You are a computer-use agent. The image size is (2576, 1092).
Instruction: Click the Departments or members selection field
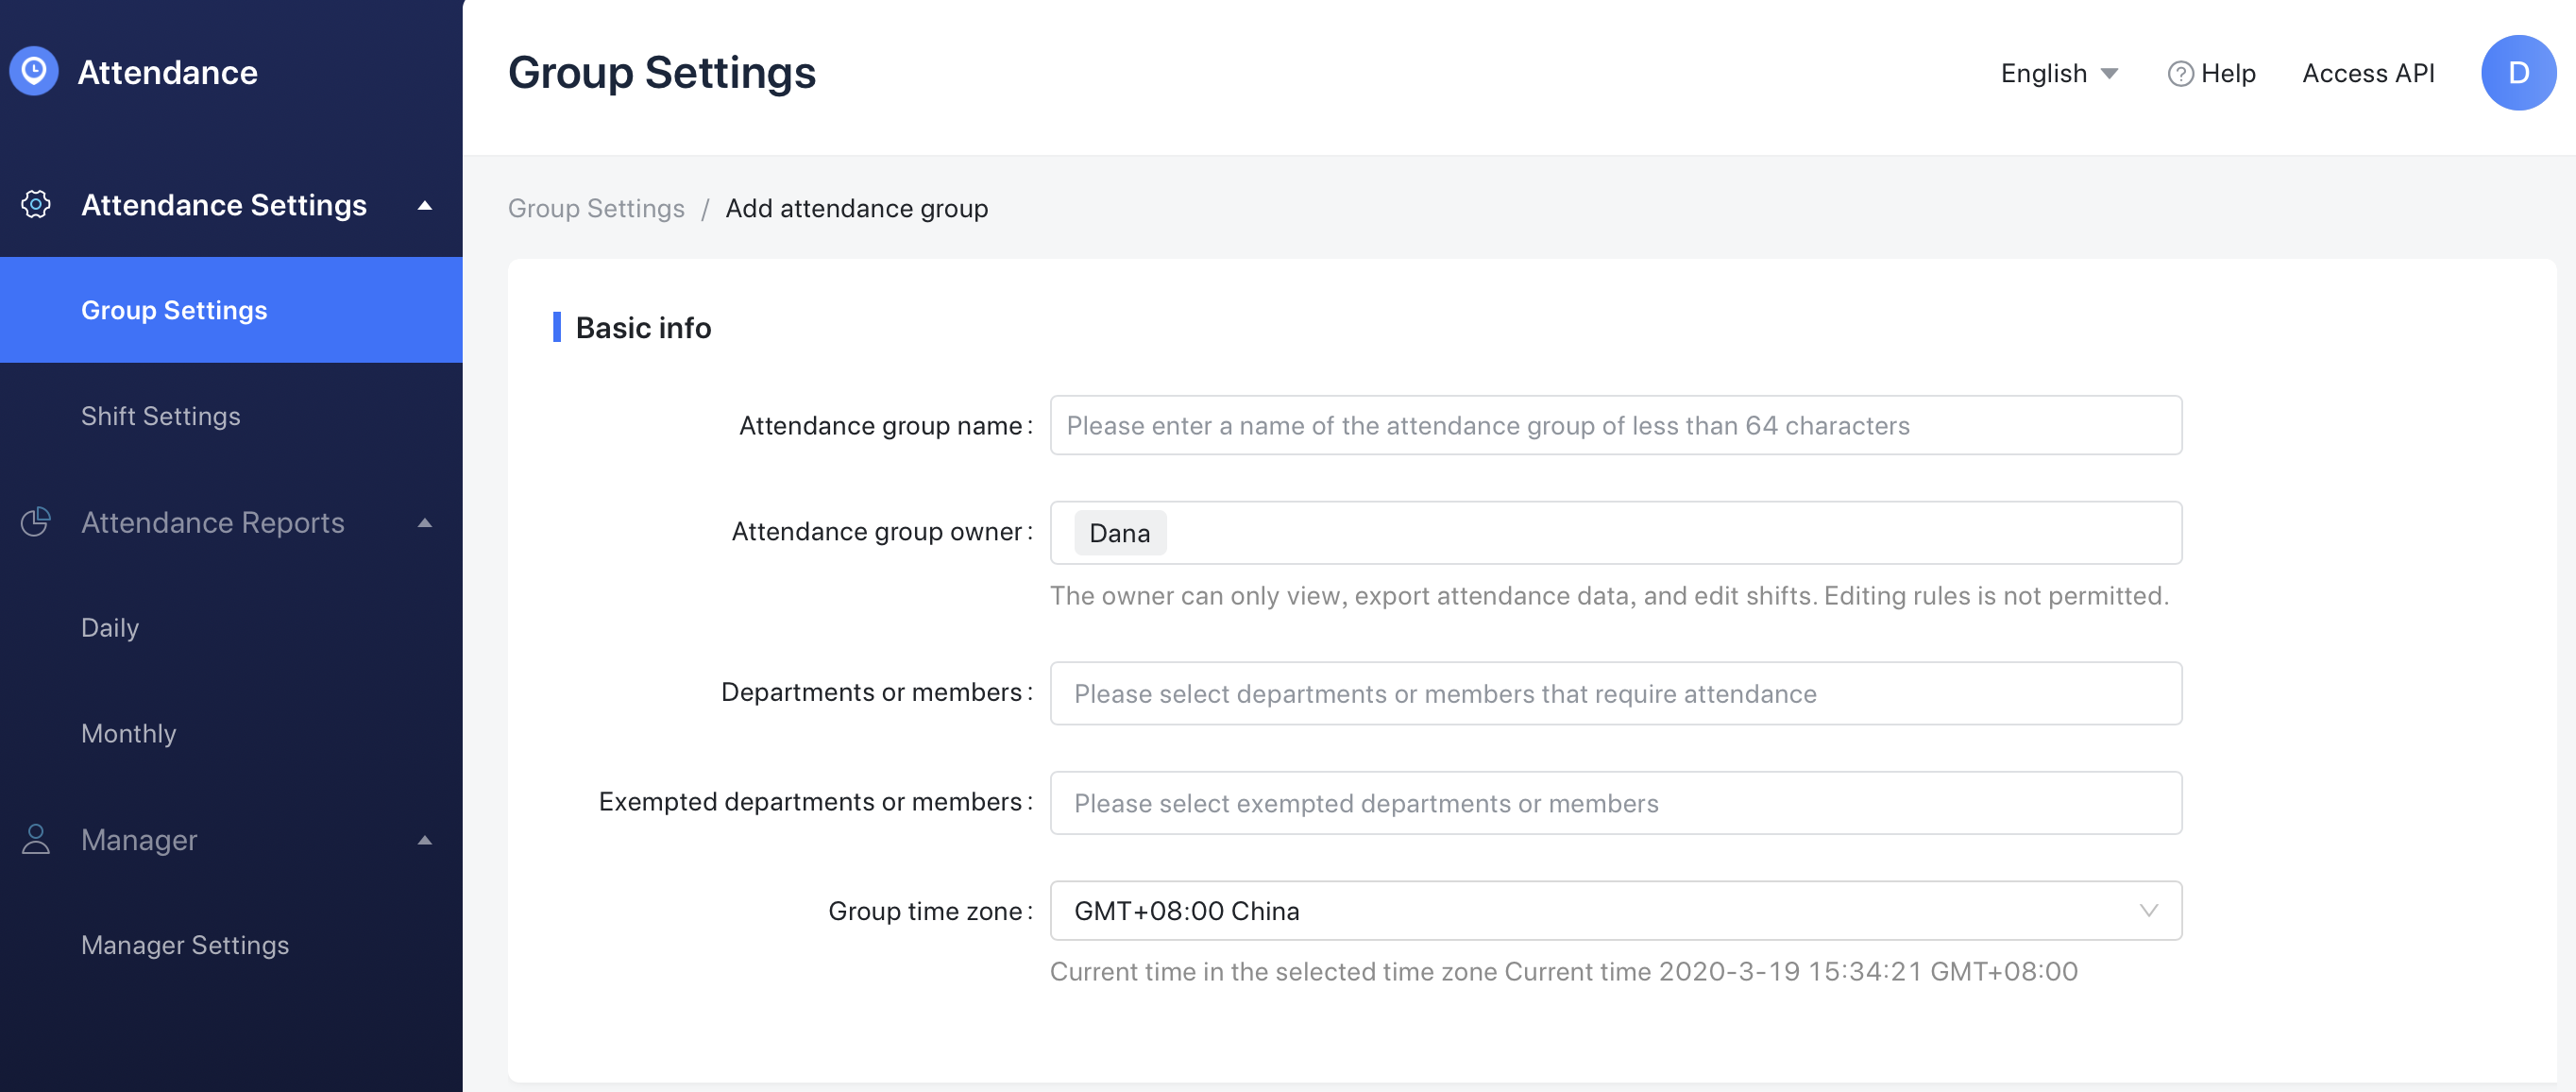pyautogui.click(x=1615, y=694)
